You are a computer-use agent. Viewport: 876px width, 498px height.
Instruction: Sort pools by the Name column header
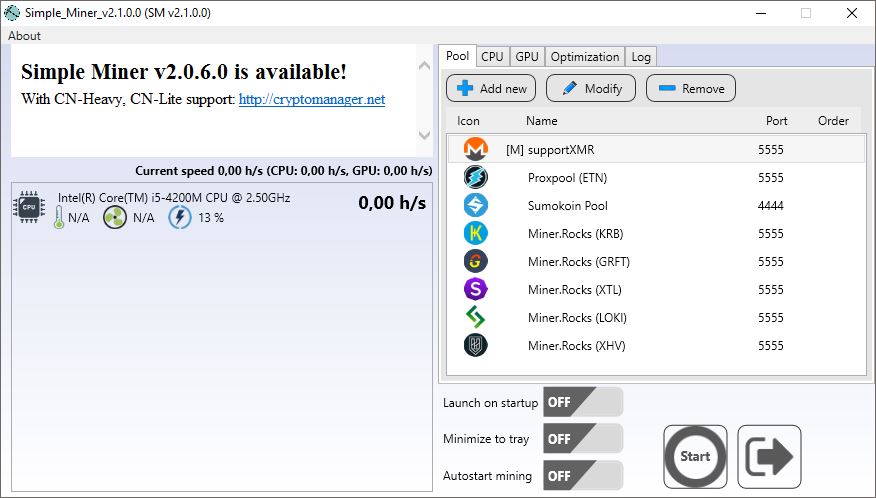pyautogui.click(x=541, y=121)
